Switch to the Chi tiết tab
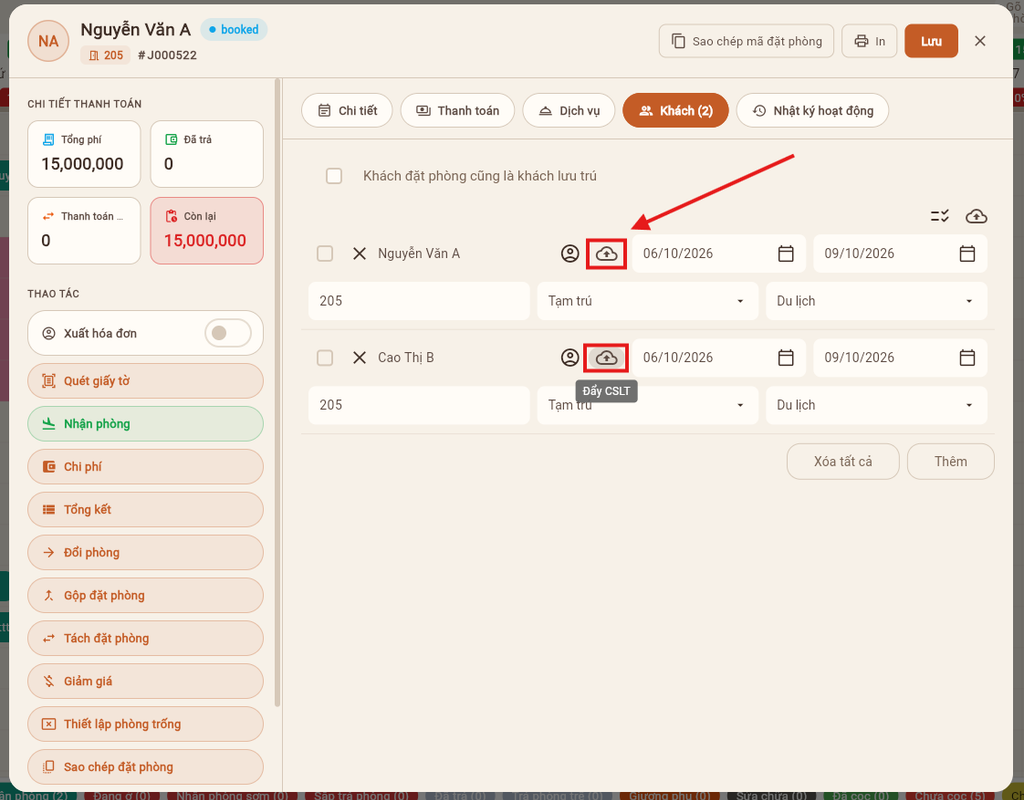 [x=347, y=110]
